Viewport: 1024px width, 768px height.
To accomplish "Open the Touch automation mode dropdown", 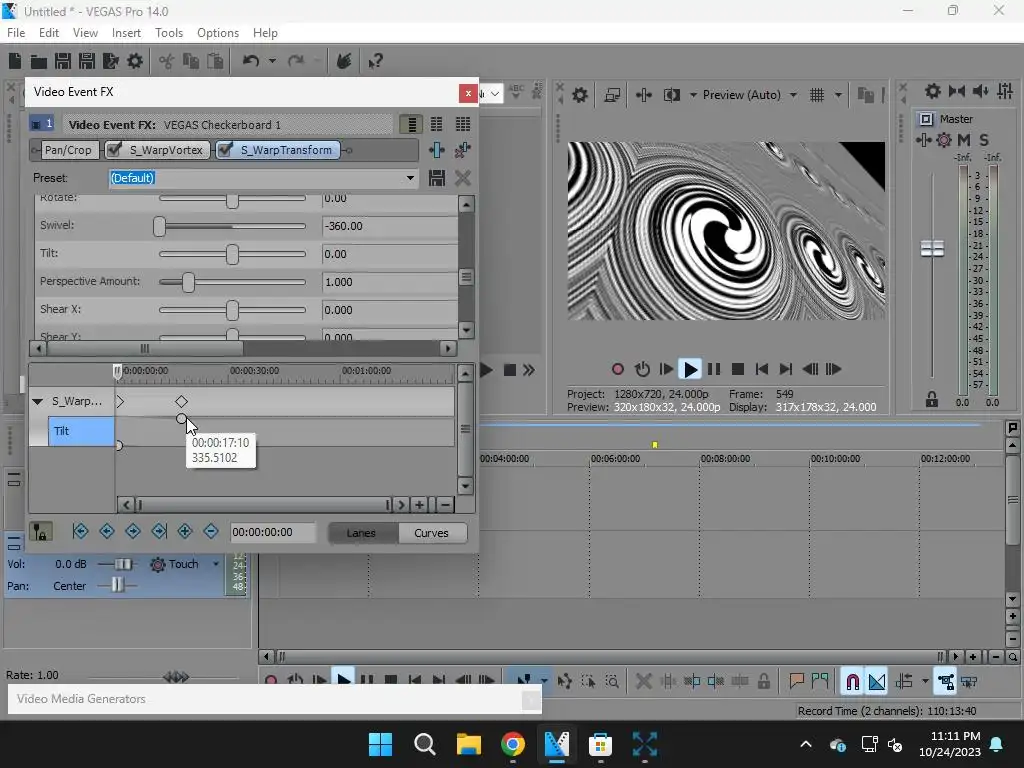I will [216, 564].
